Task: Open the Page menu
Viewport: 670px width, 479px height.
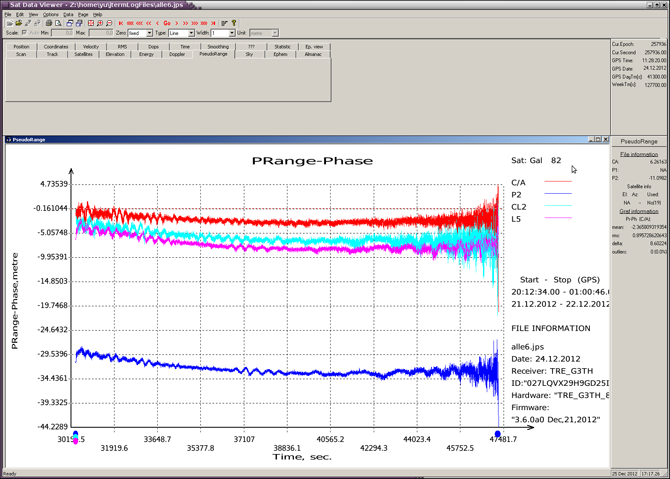Action: (x=82, y=15)
